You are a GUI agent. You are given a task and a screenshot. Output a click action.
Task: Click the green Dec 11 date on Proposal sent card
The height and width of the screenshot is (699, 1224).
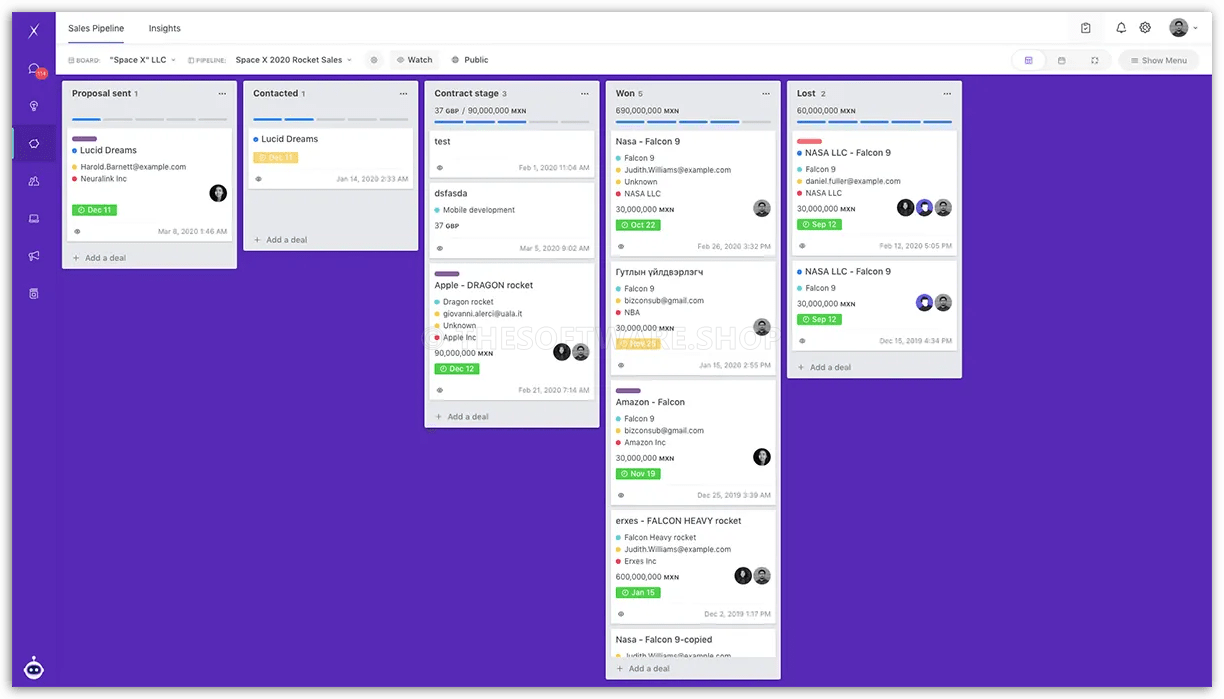click(x=94, y=210)
